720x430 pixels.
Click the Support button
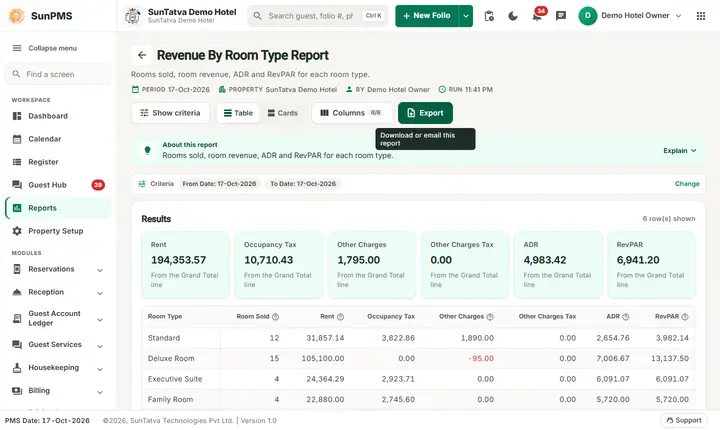coord(684,420)
